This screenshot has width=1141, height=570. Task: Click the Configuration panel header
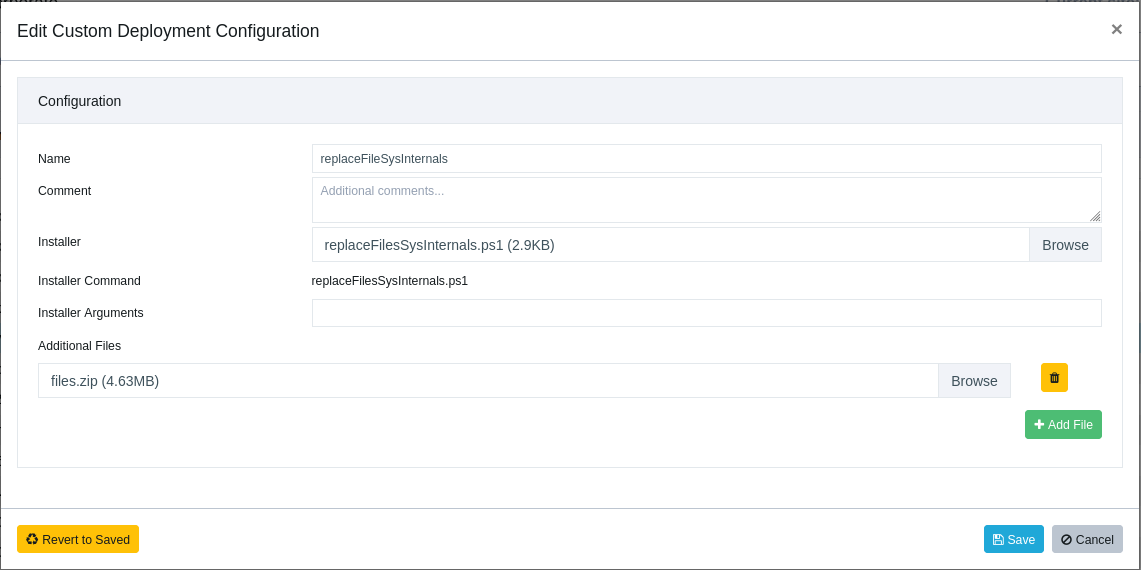click(570, 101)
